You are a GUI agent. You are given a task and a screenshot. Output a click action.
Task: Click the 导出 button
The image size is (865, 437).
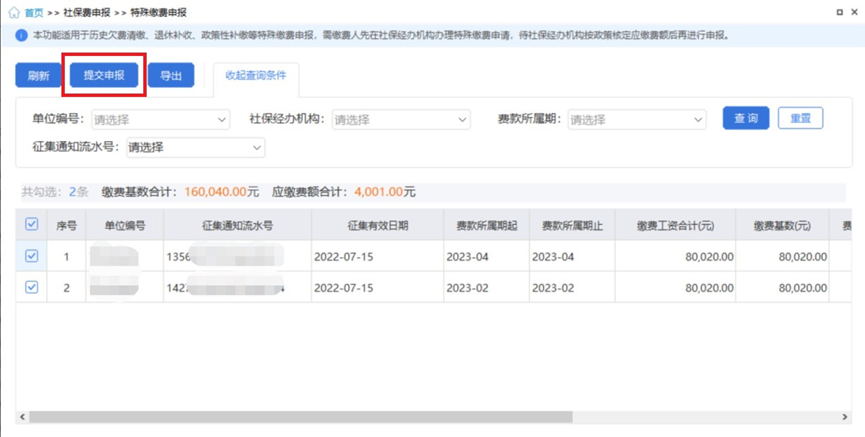pyautogui.click(x=171, y=76)
